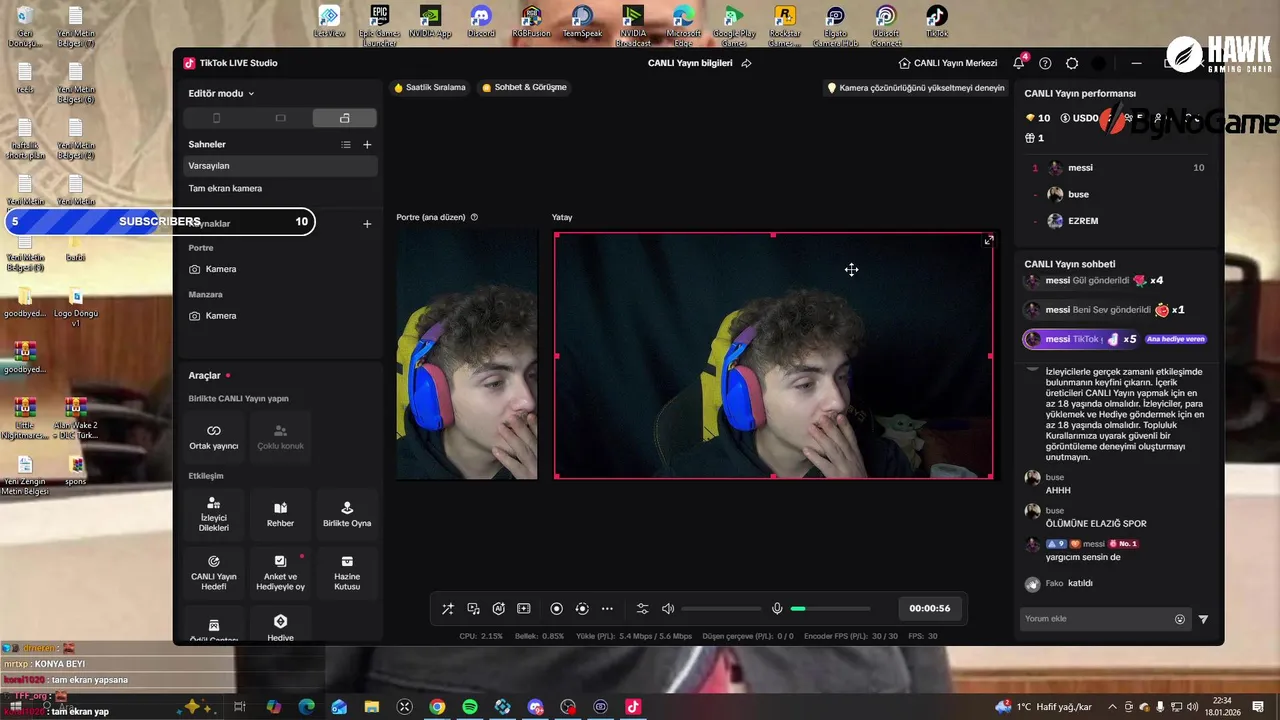Image resolution: width=1280 pixels, height=720 pixels.
Task: Open CANLI Yayın bilgileri title
Action: [x=690, y=63]
